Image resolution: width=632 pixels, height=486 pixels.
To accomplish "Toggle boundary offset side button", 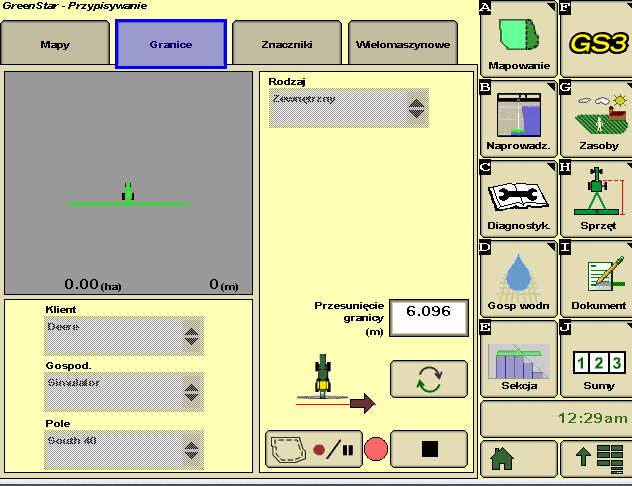I will [428, 380].
